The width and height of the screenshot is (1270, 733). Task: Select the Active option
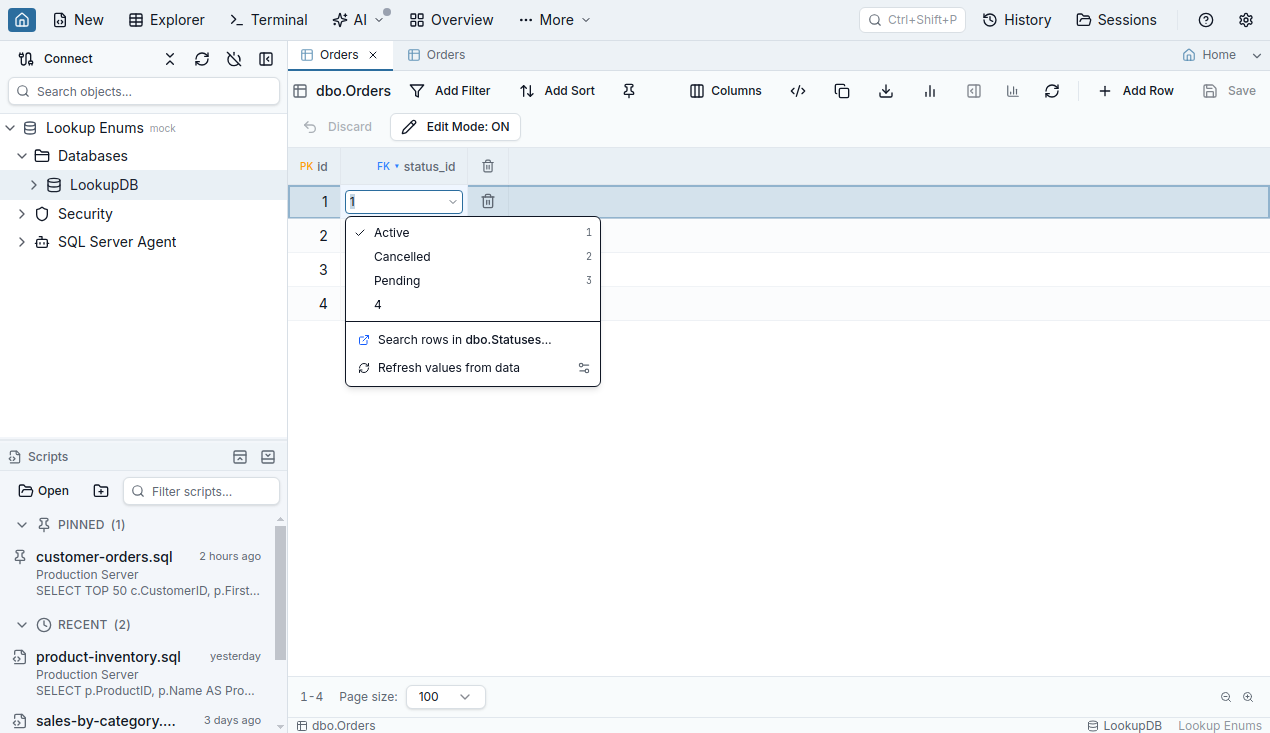coord(473,233)
